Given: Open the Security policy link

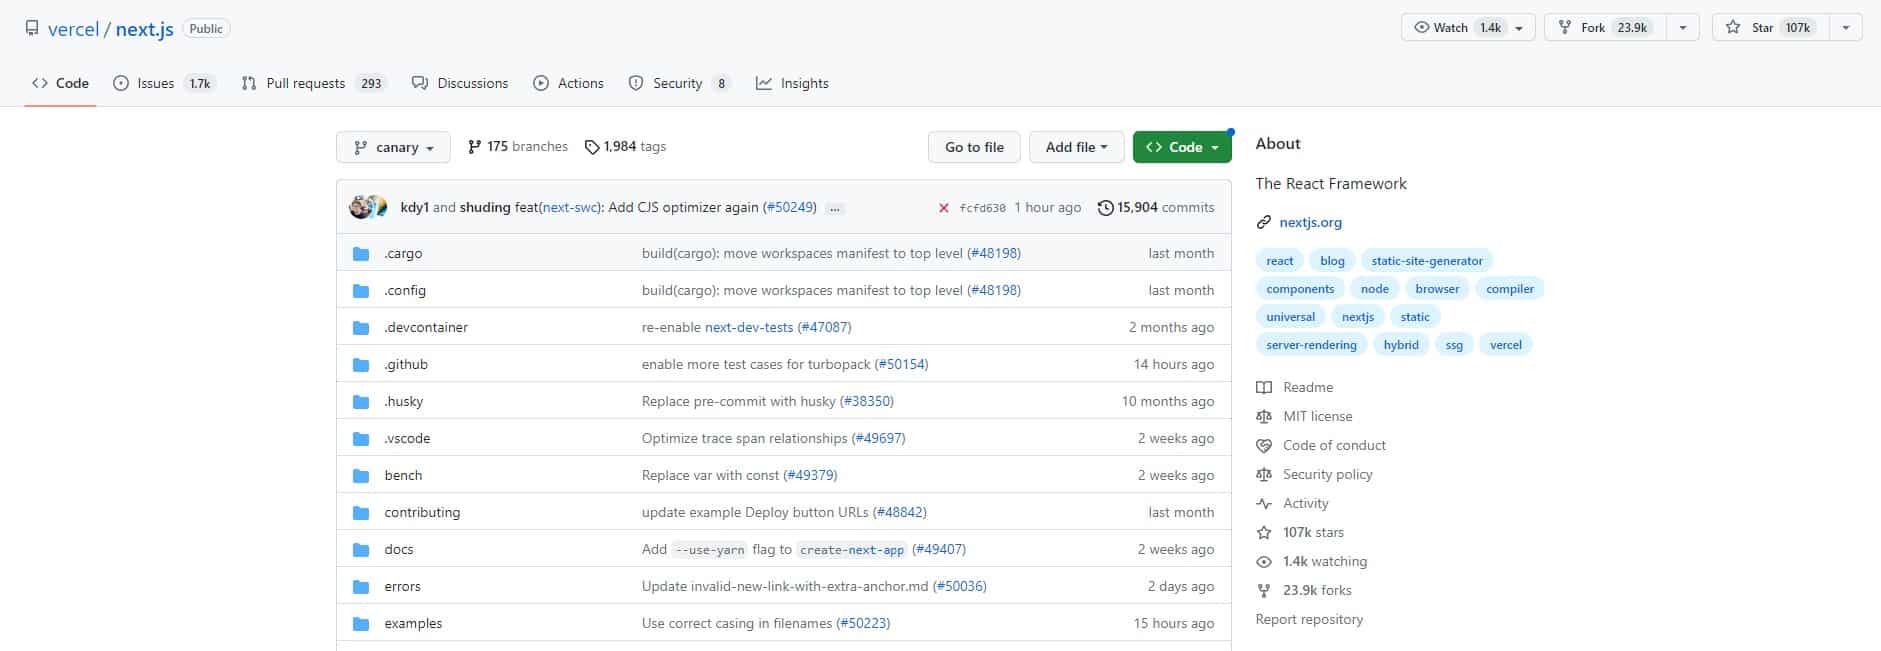Looking at the screenshot, I should click(1328, 475).
